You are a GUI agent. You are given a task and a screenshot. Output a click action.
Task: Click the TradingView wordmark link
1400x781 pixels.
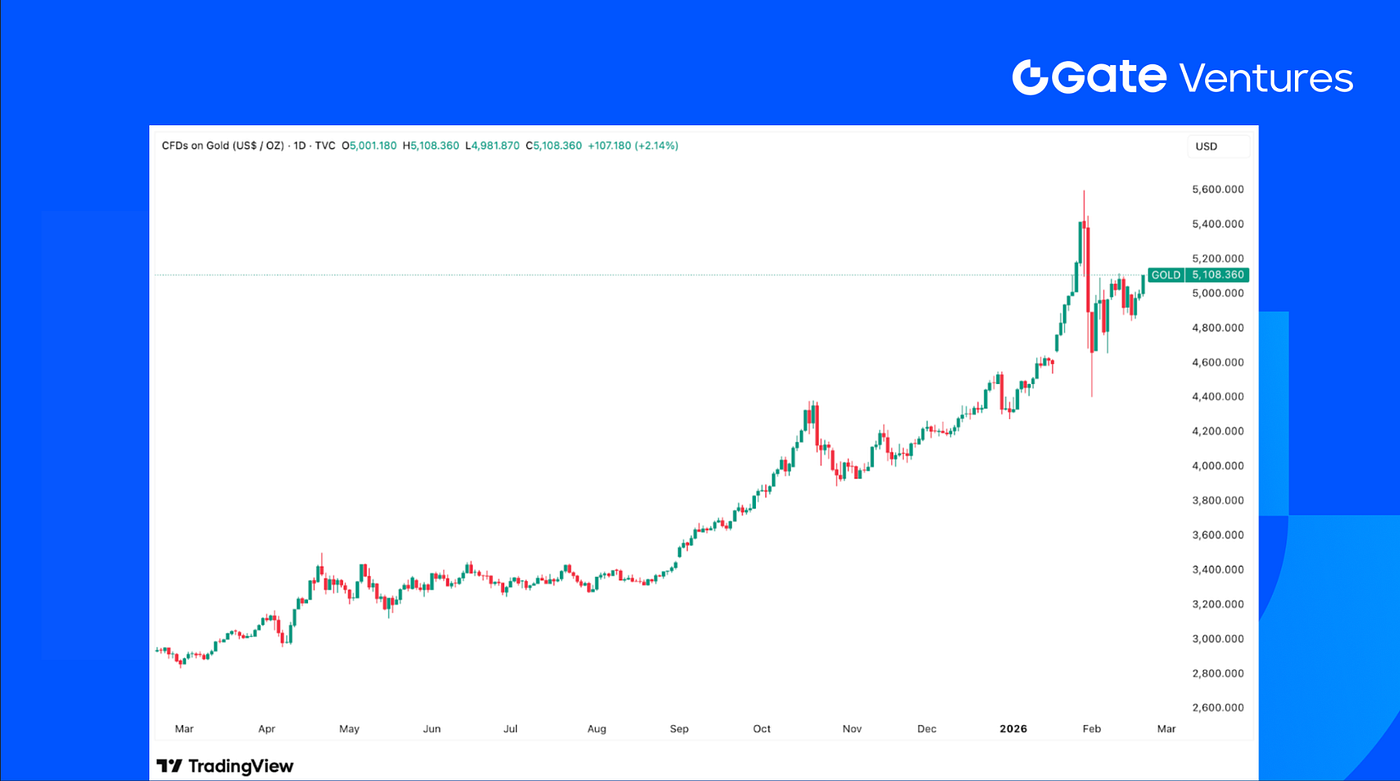239,766
